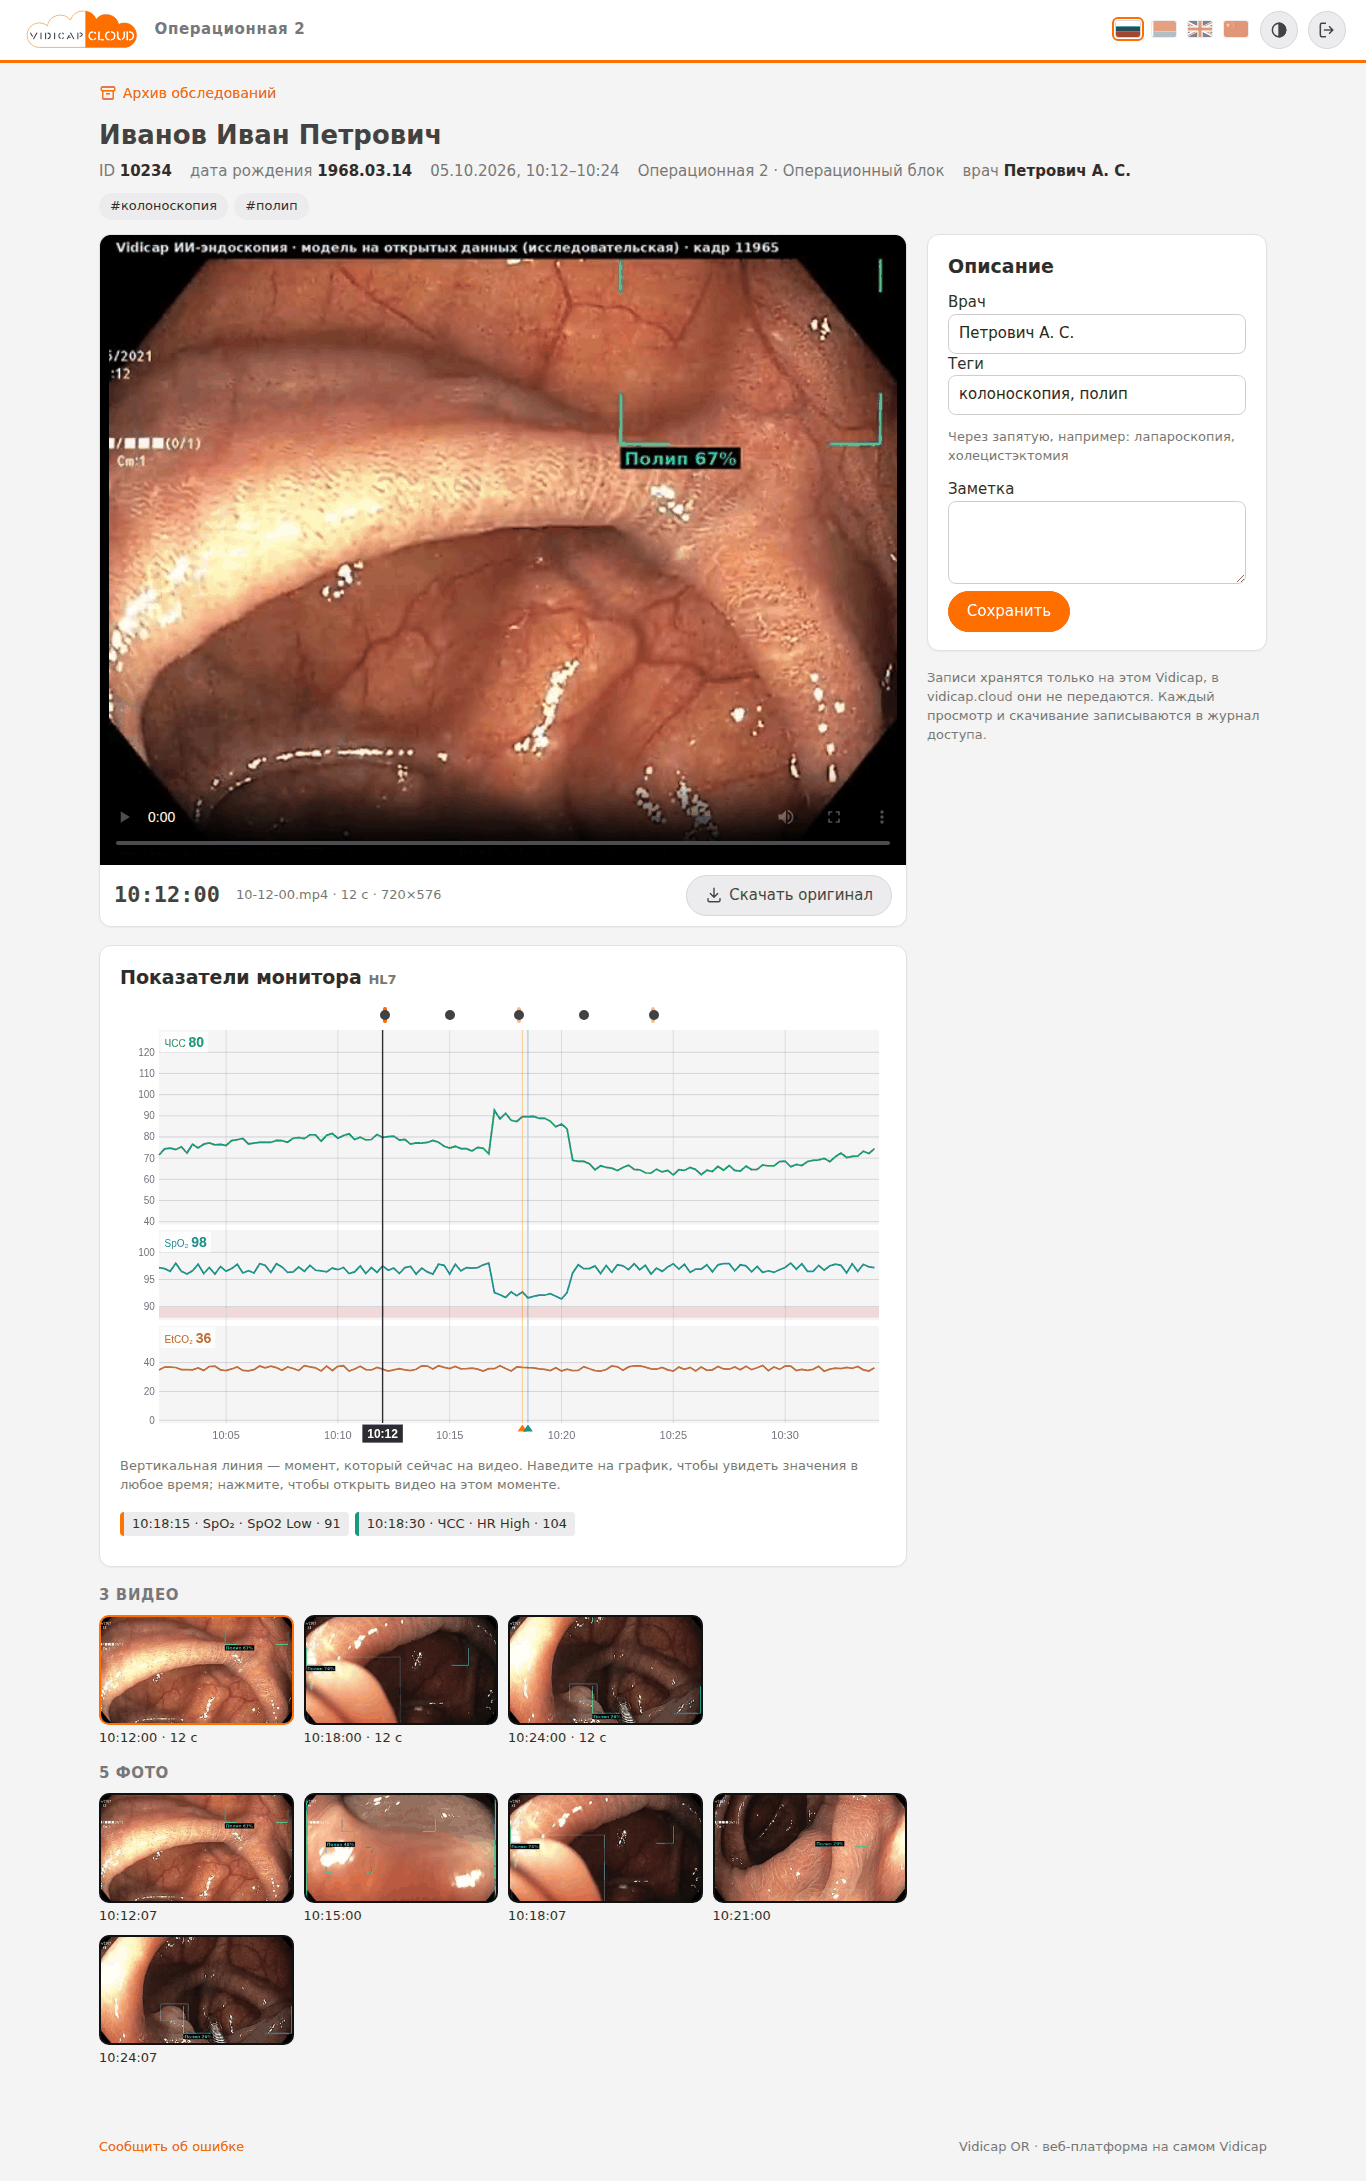This screenshot has height=2181, width=1366.
Task: Click timeline dot above 10:15
Action: pyautogui.click(x=450, y=1015)
